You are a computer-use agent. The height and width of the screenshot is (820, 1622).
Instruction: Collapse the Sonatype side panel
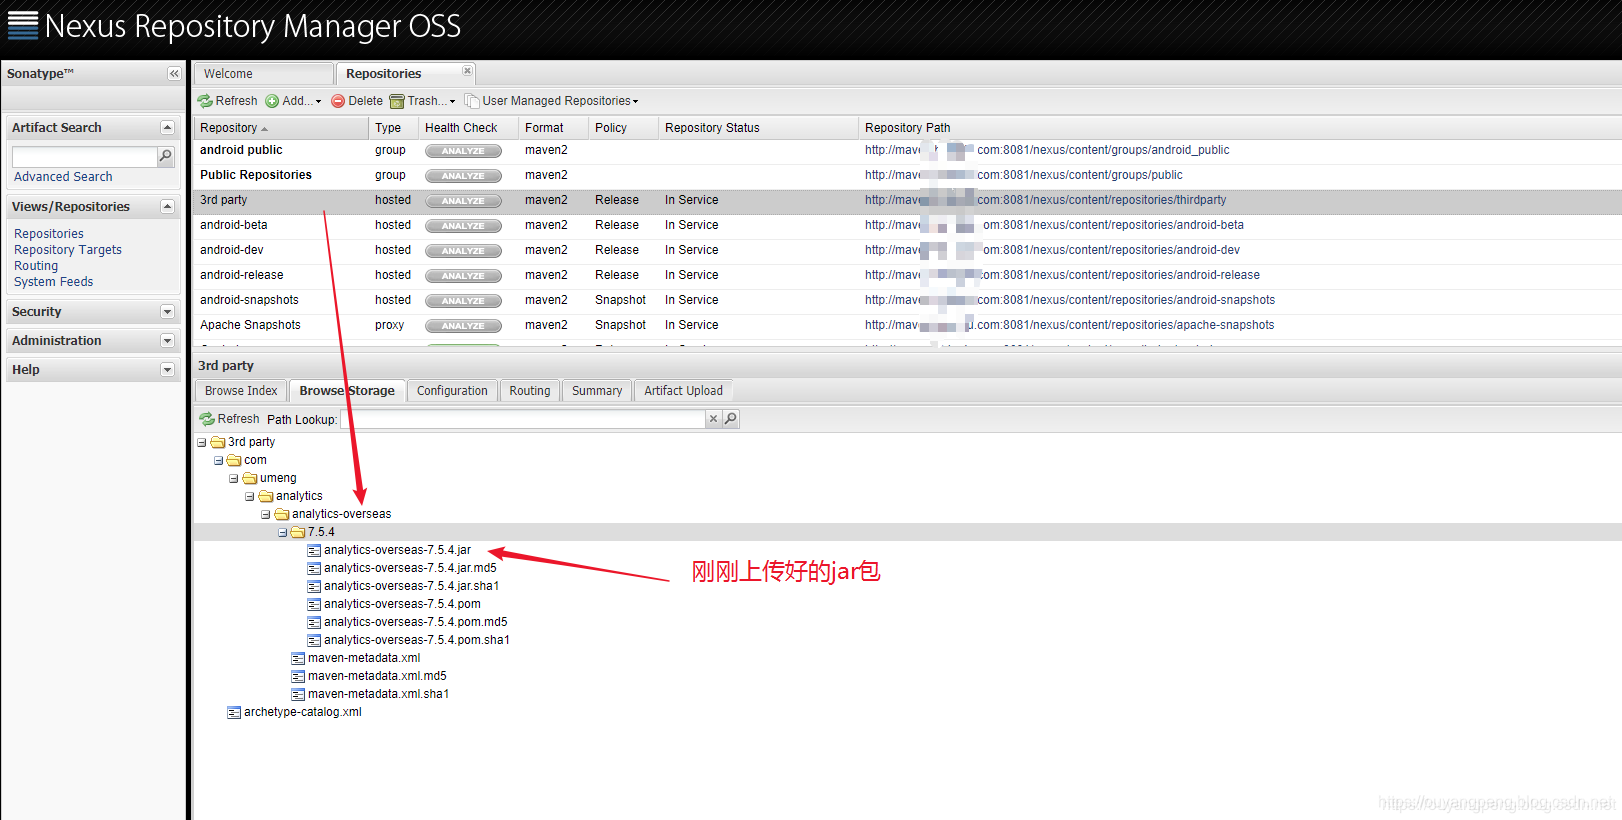174,74
